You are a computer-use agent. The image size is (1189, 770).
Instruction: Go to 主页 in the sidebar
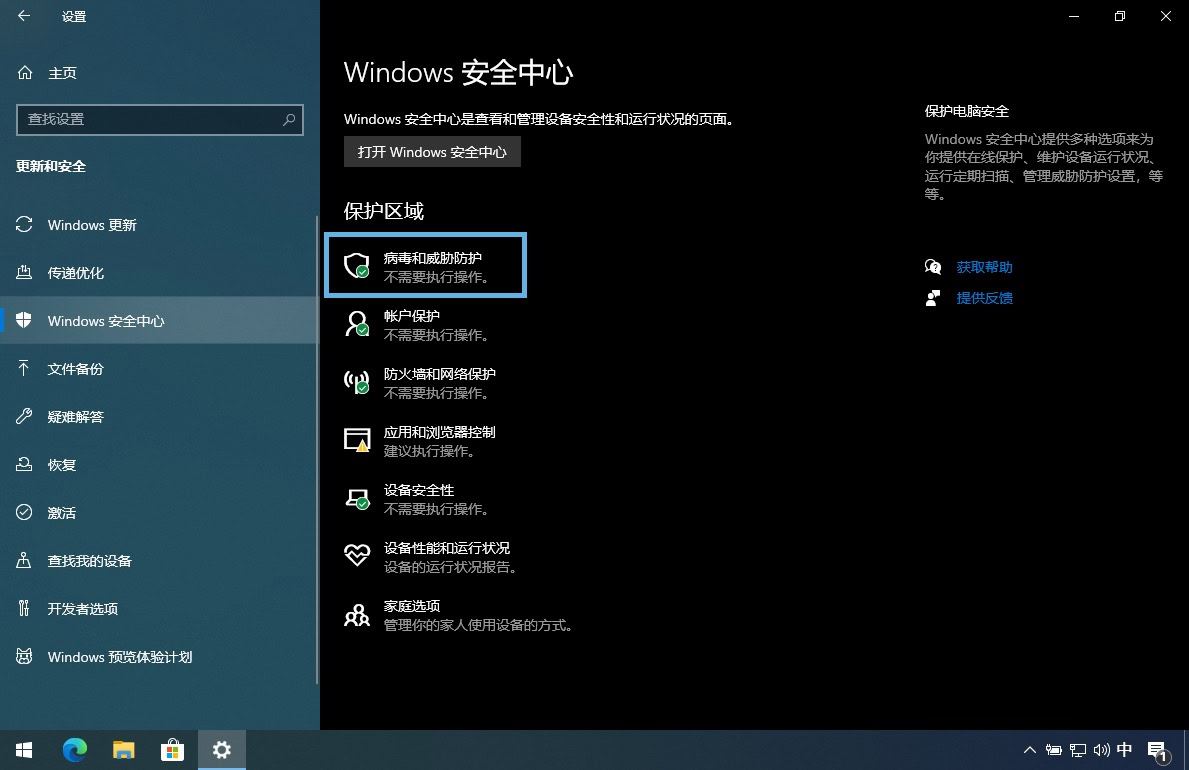(x=160, y=73)
